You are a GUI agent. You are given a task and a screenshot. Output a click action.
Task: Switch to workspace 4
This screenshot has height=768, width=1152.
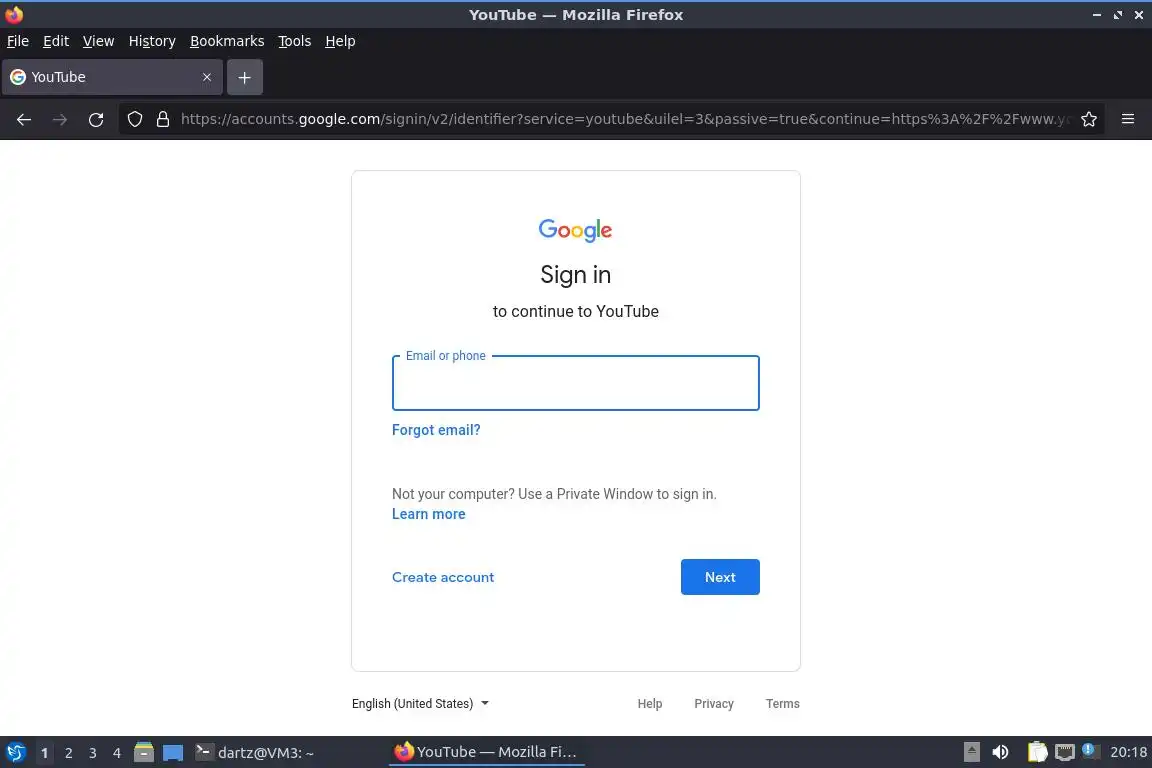116,753
